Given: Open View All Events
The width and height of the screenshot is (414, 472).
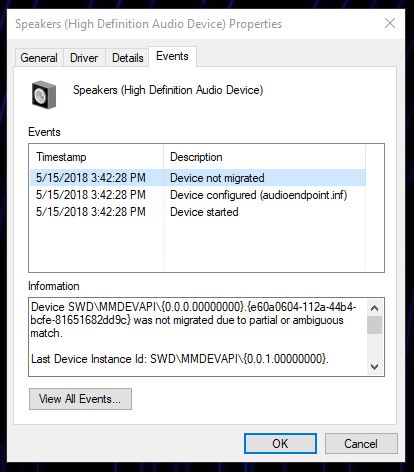Looking at the screenshot, I should pos(80,399).
